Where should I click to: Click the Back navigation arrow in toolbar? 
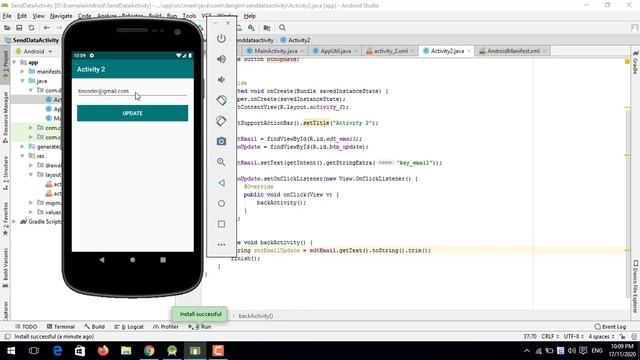pos(47,28)
